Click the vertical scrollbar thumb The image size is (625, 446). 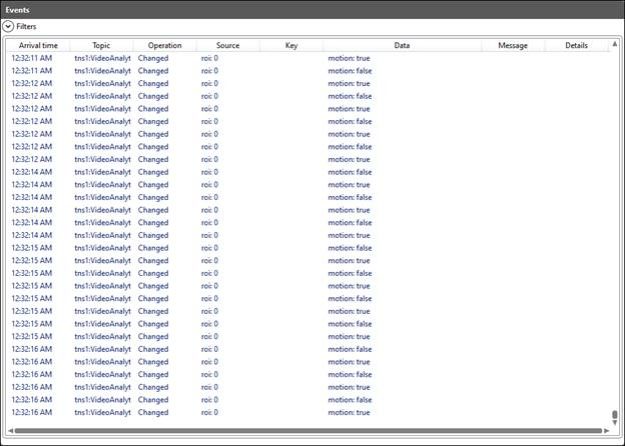tap(614, 415)
